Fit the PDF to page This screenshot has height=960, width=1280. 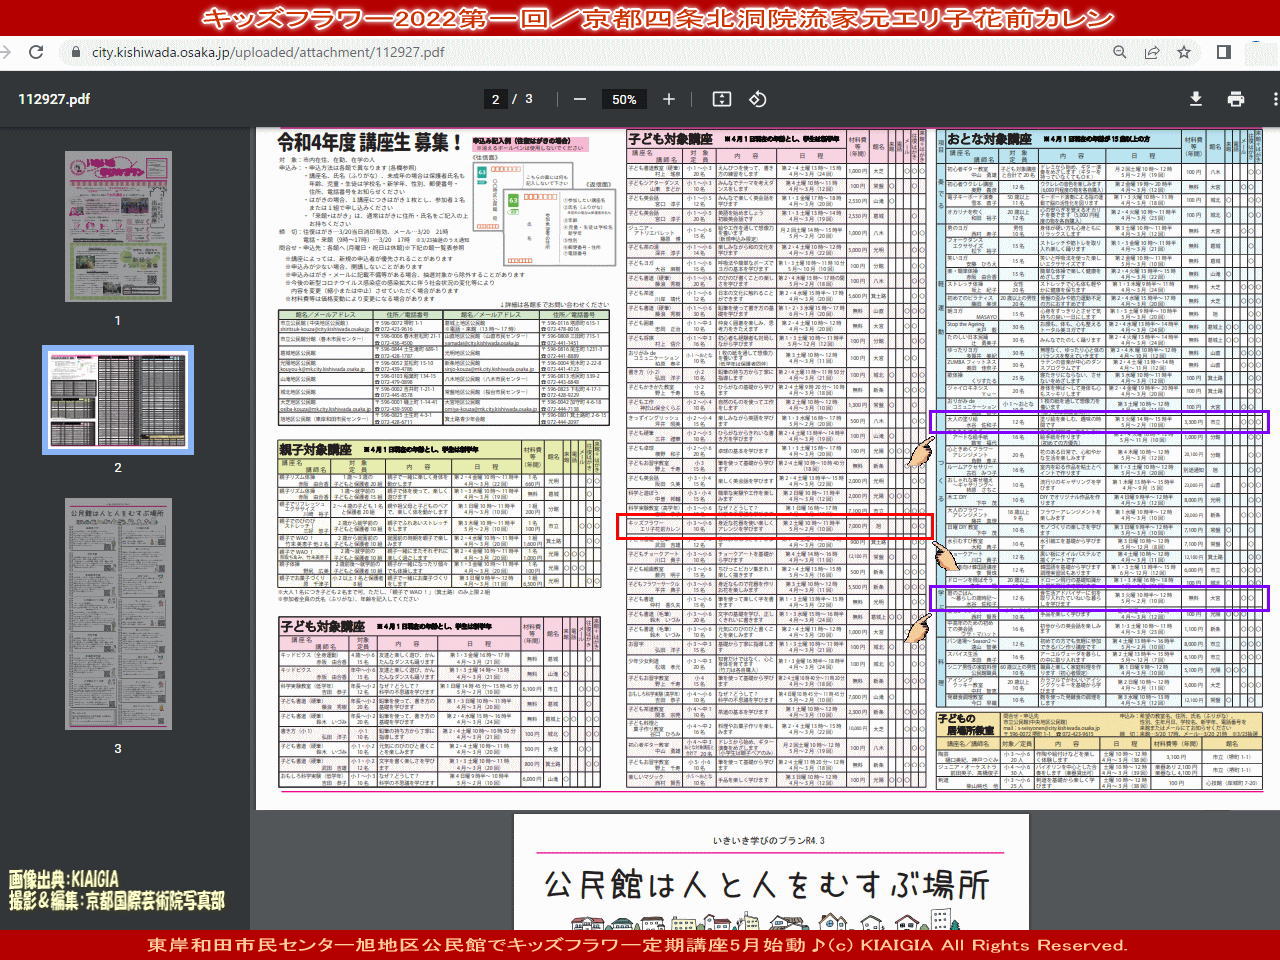pos(722,99)
